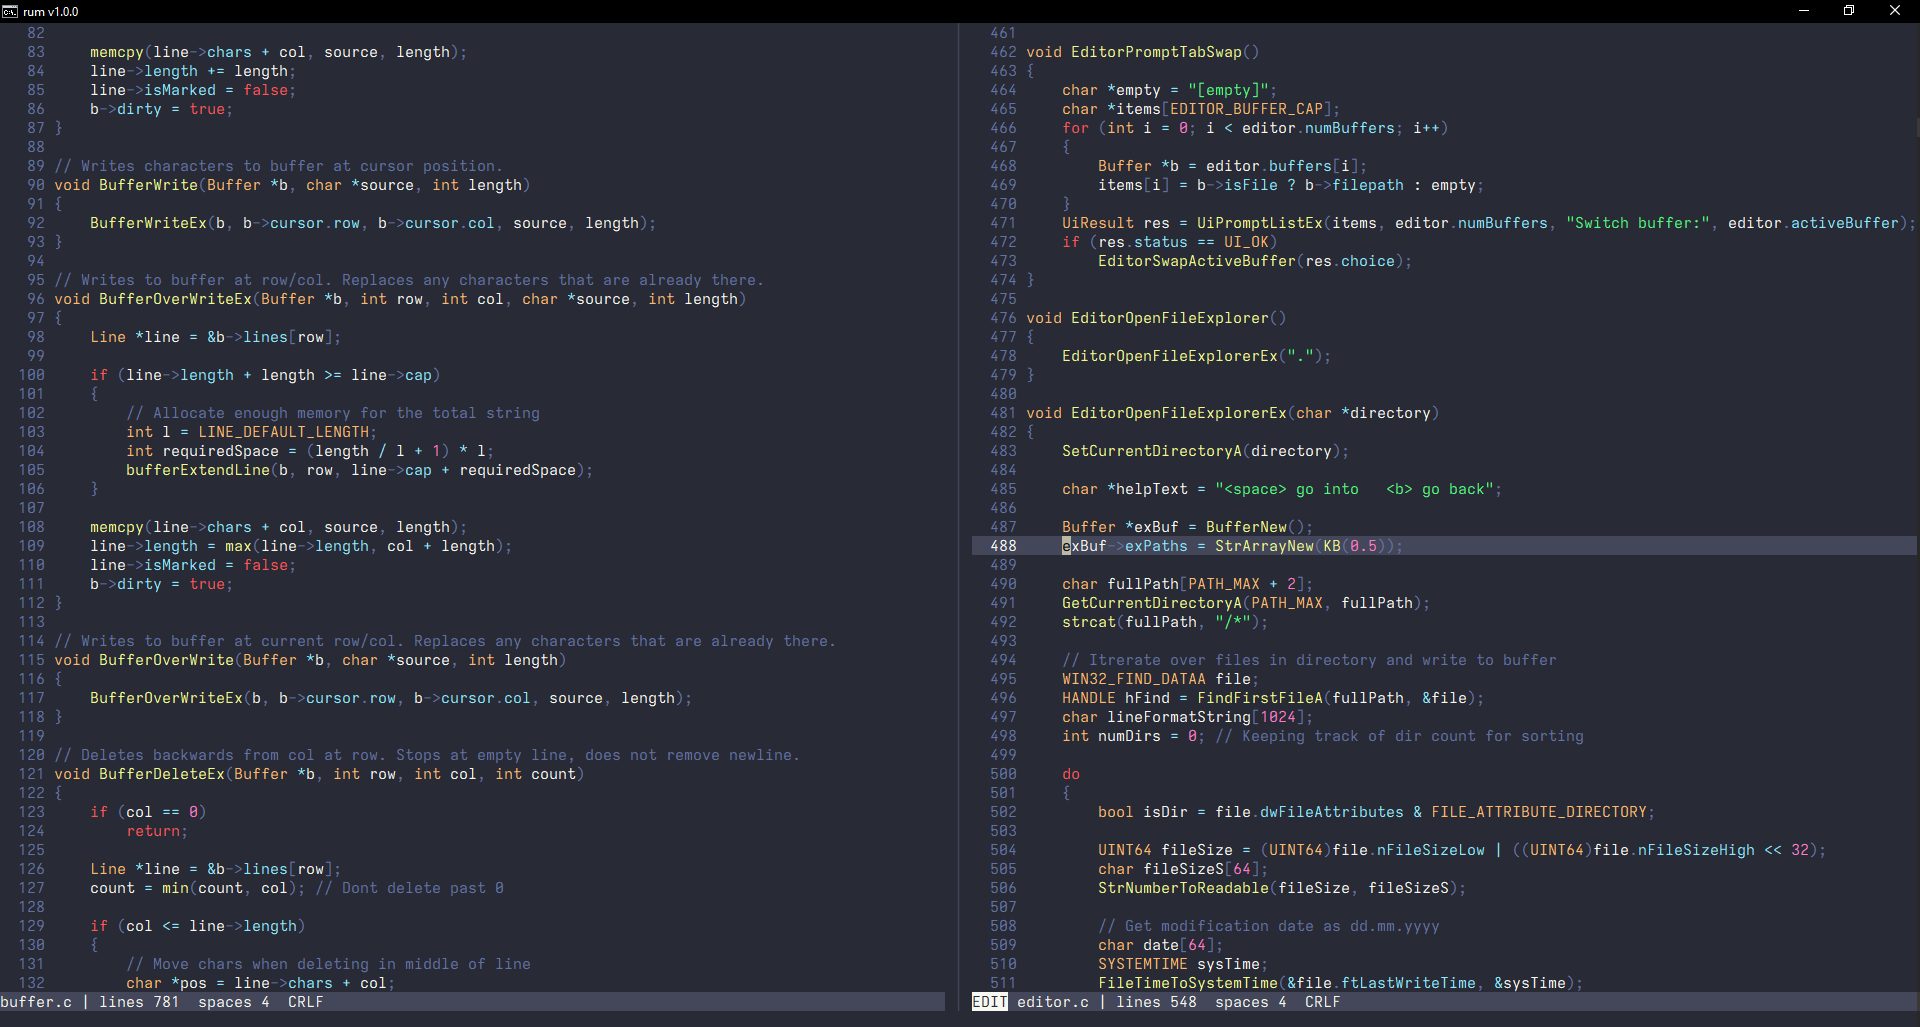Click CRLF line ending in buffer.c status bar
This screenshot has width=1920, height=1027.
point(305,1002)
